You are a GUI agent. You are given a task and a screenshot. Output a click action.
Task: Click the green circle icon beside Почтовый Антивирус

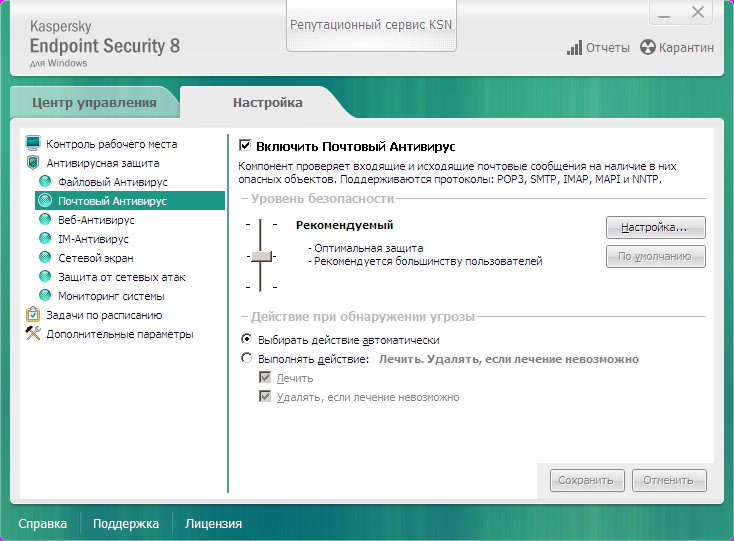pyautogui.click(x=45, y=201)
